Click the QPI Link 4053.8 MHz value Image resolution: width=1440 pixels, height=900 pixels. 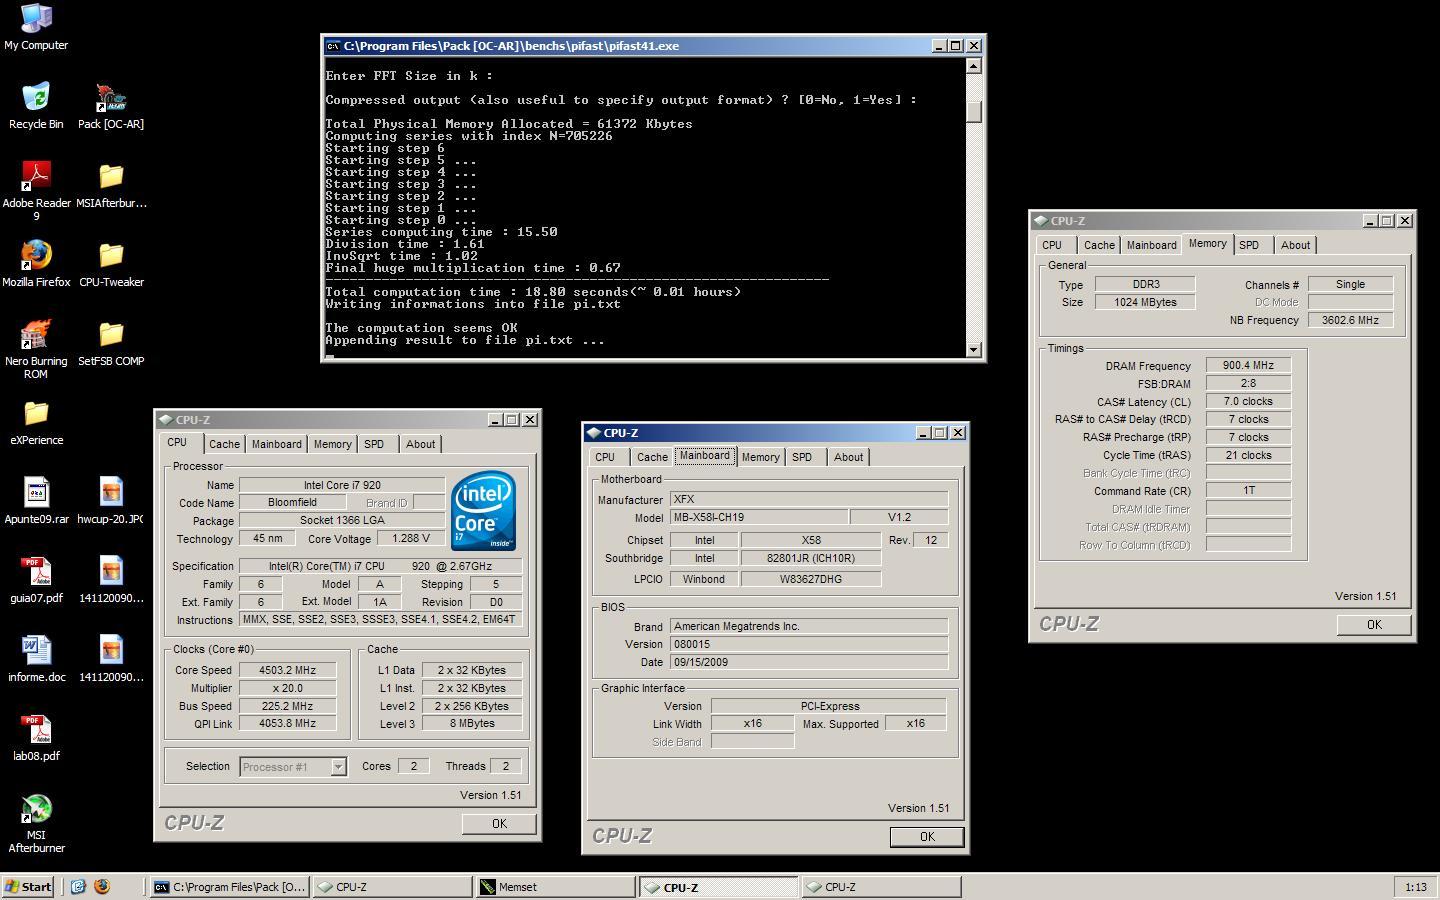click(x=287, y=724)
